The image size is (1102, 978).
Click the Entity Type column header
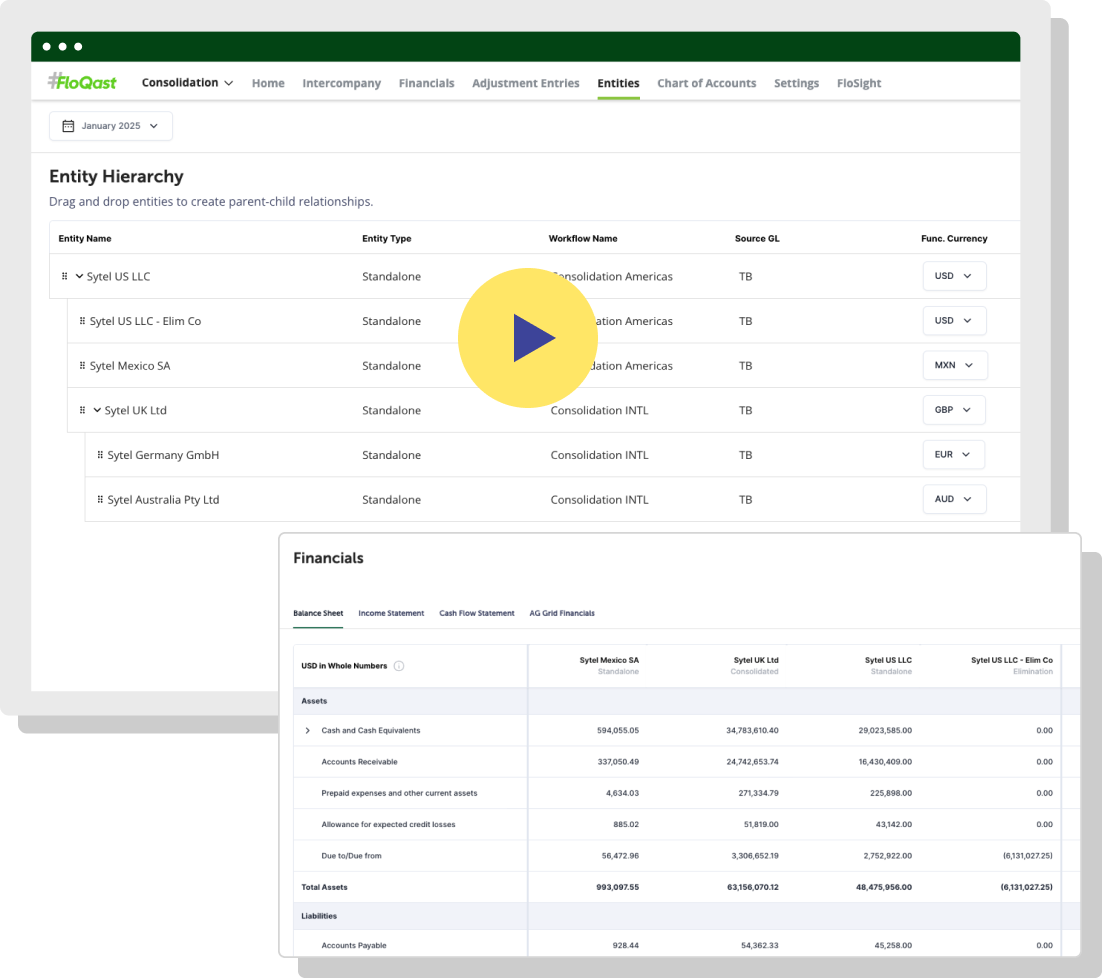tap(387, 238)
